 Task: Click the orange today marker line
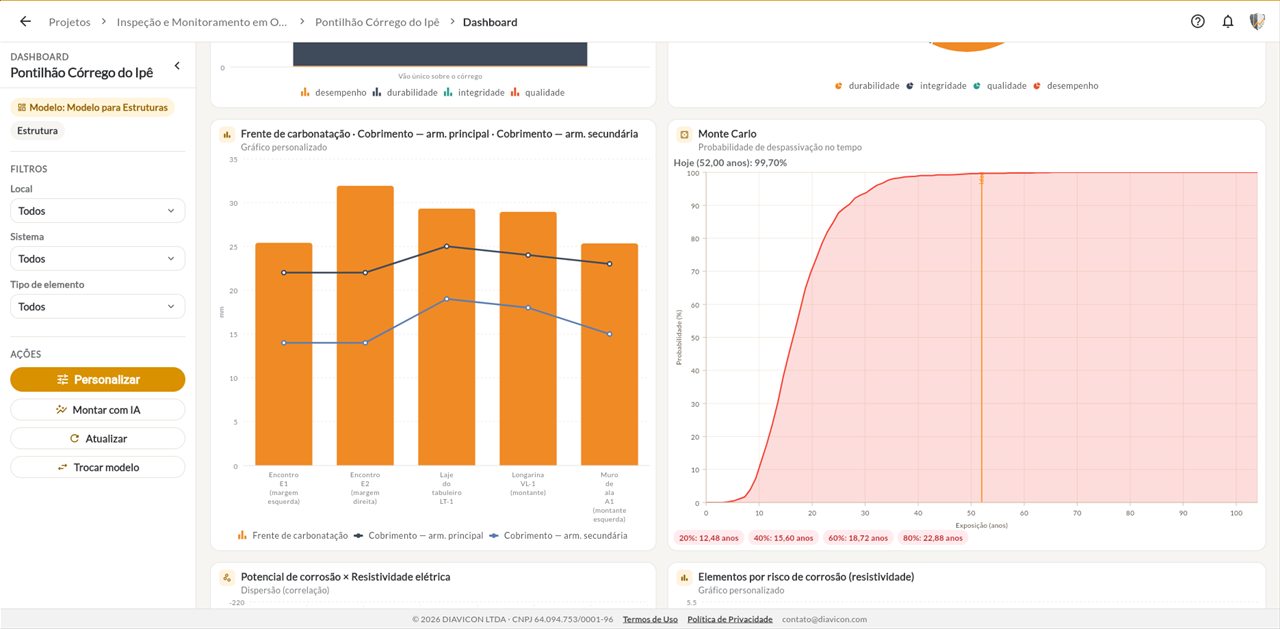tap(981, 338)
